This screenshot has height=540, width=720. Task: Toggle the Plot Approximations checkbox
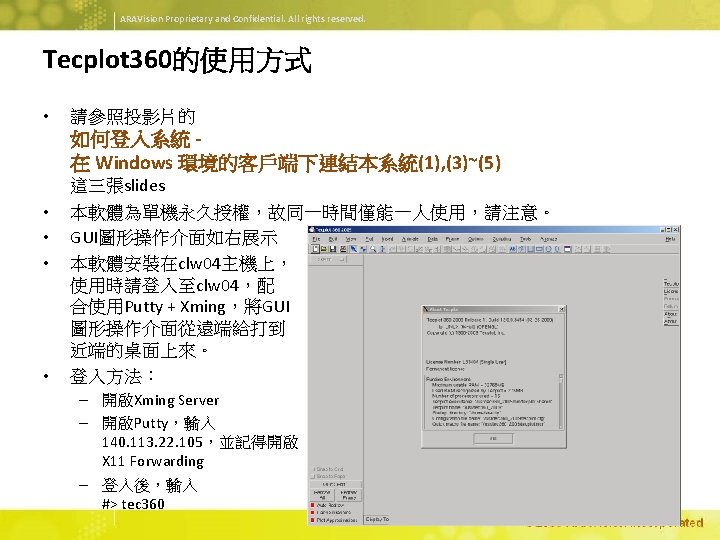(x=312, y=520)
